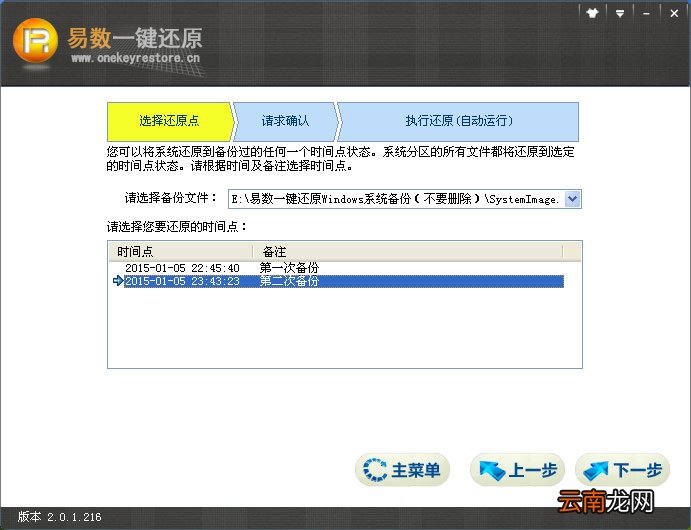Click the 第一次备份 note cell

tap(289, 267)
